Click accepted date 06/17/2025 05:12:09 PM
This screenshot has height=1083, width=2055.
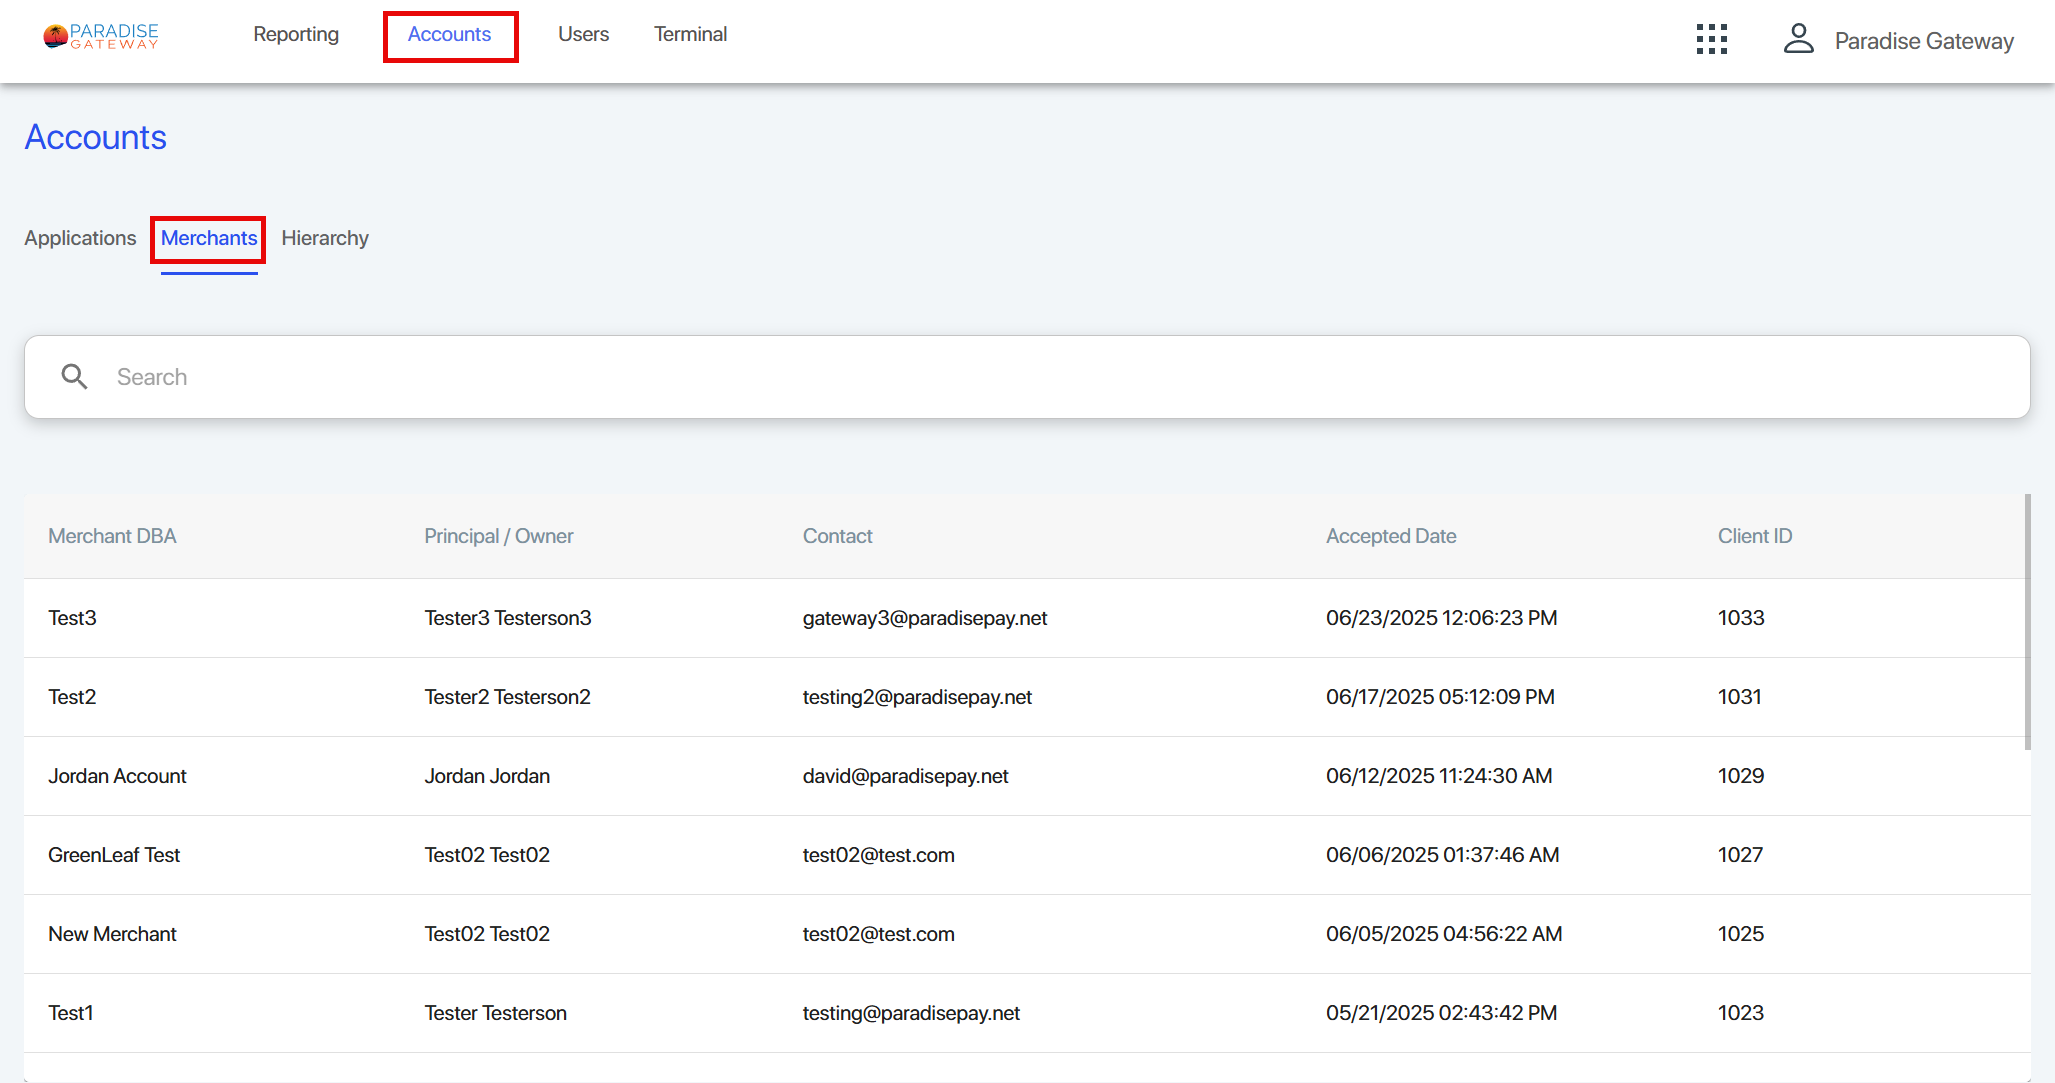1440,697
